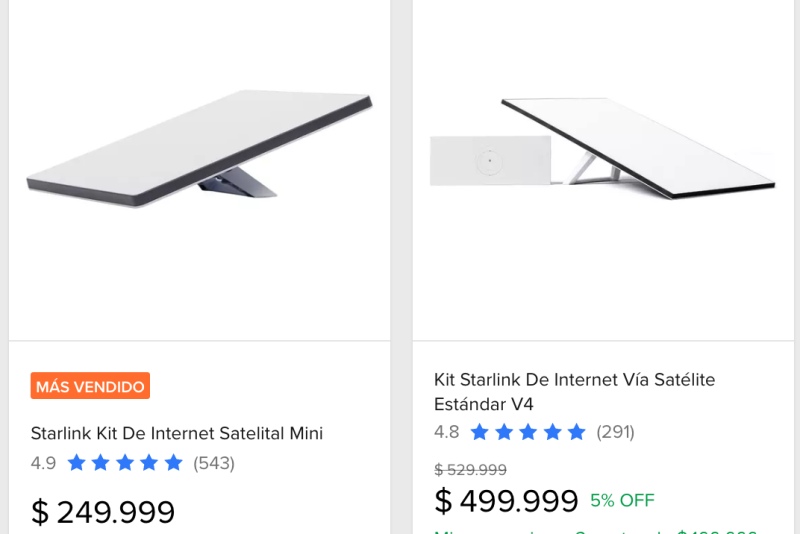The width and height of the screenshot is (800, 534).
Task: Click the orange MÁS VENDIDO badge
Action: coord(90,385)
